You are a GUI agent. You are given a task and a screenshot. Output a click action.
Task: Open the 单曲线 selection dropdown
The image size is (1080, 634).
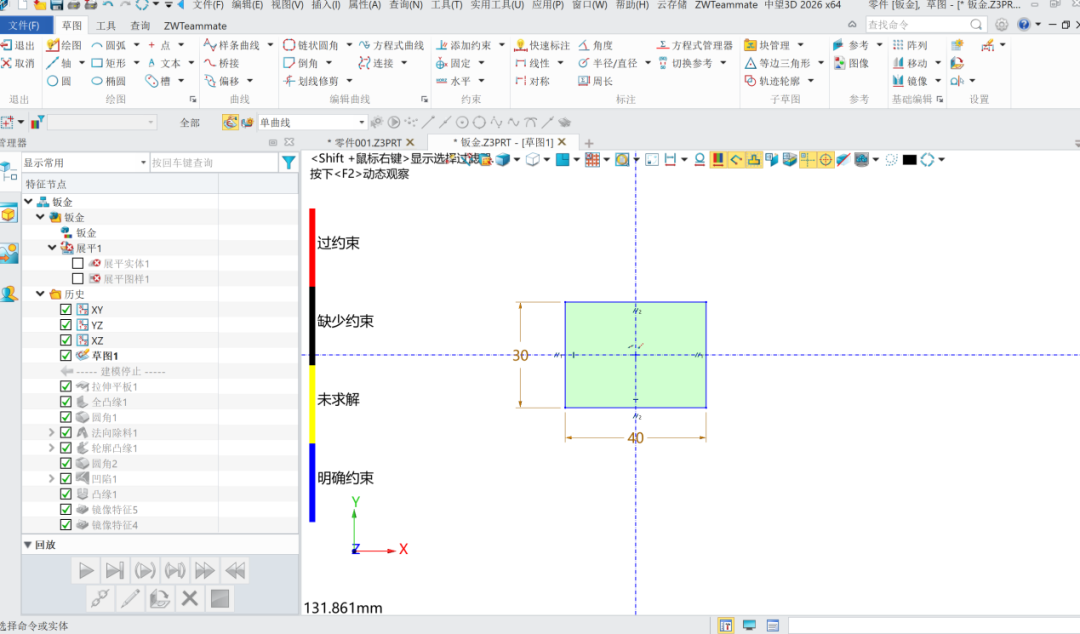(312, 123)
